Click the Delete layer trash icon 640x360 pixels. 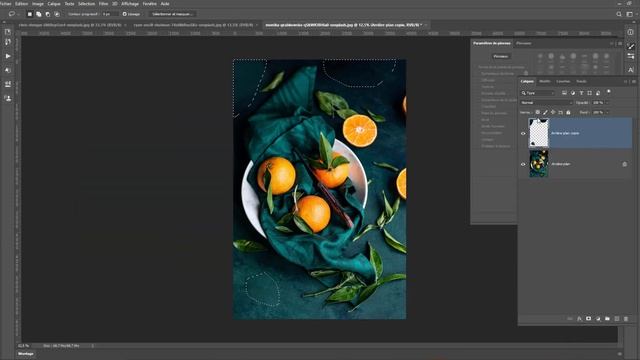[x=626, y=319]
